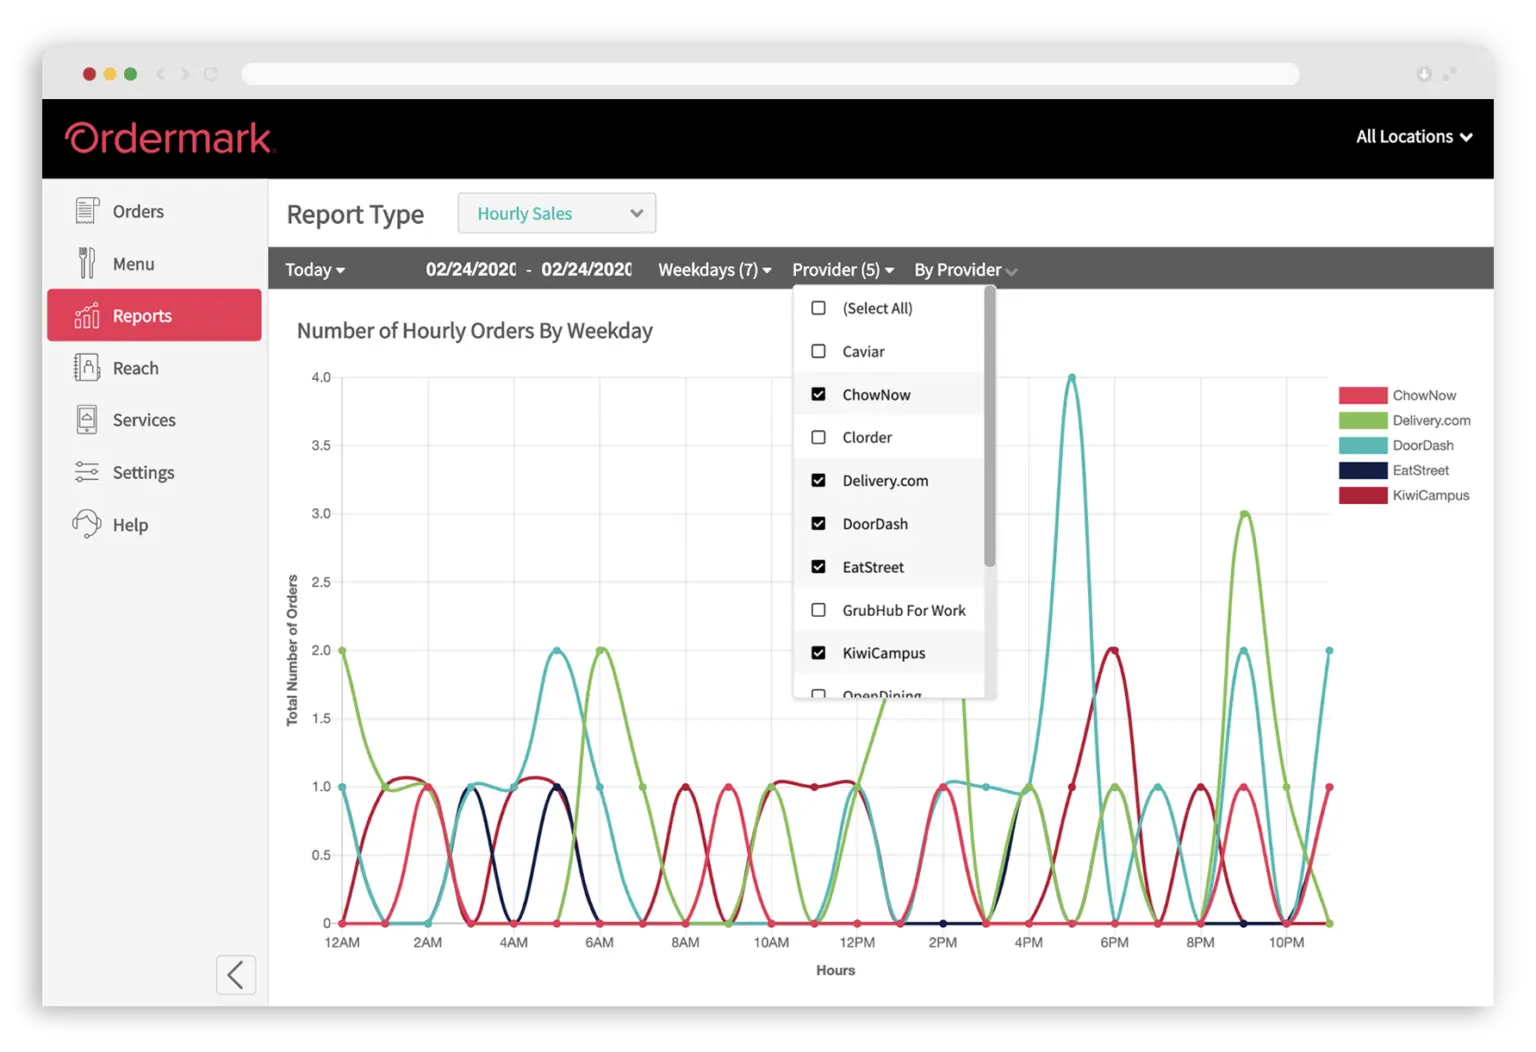Viewport: 1536px width, 1052px height.
Task: Click the DoorDash peak point at 5PM
Action: [1072, 377]
